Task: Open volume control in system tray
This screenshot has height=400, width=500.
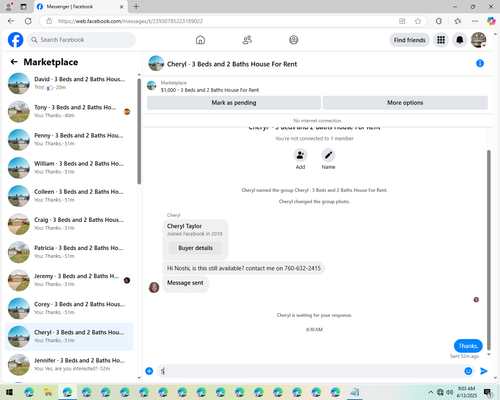Action: click(450, 392)
